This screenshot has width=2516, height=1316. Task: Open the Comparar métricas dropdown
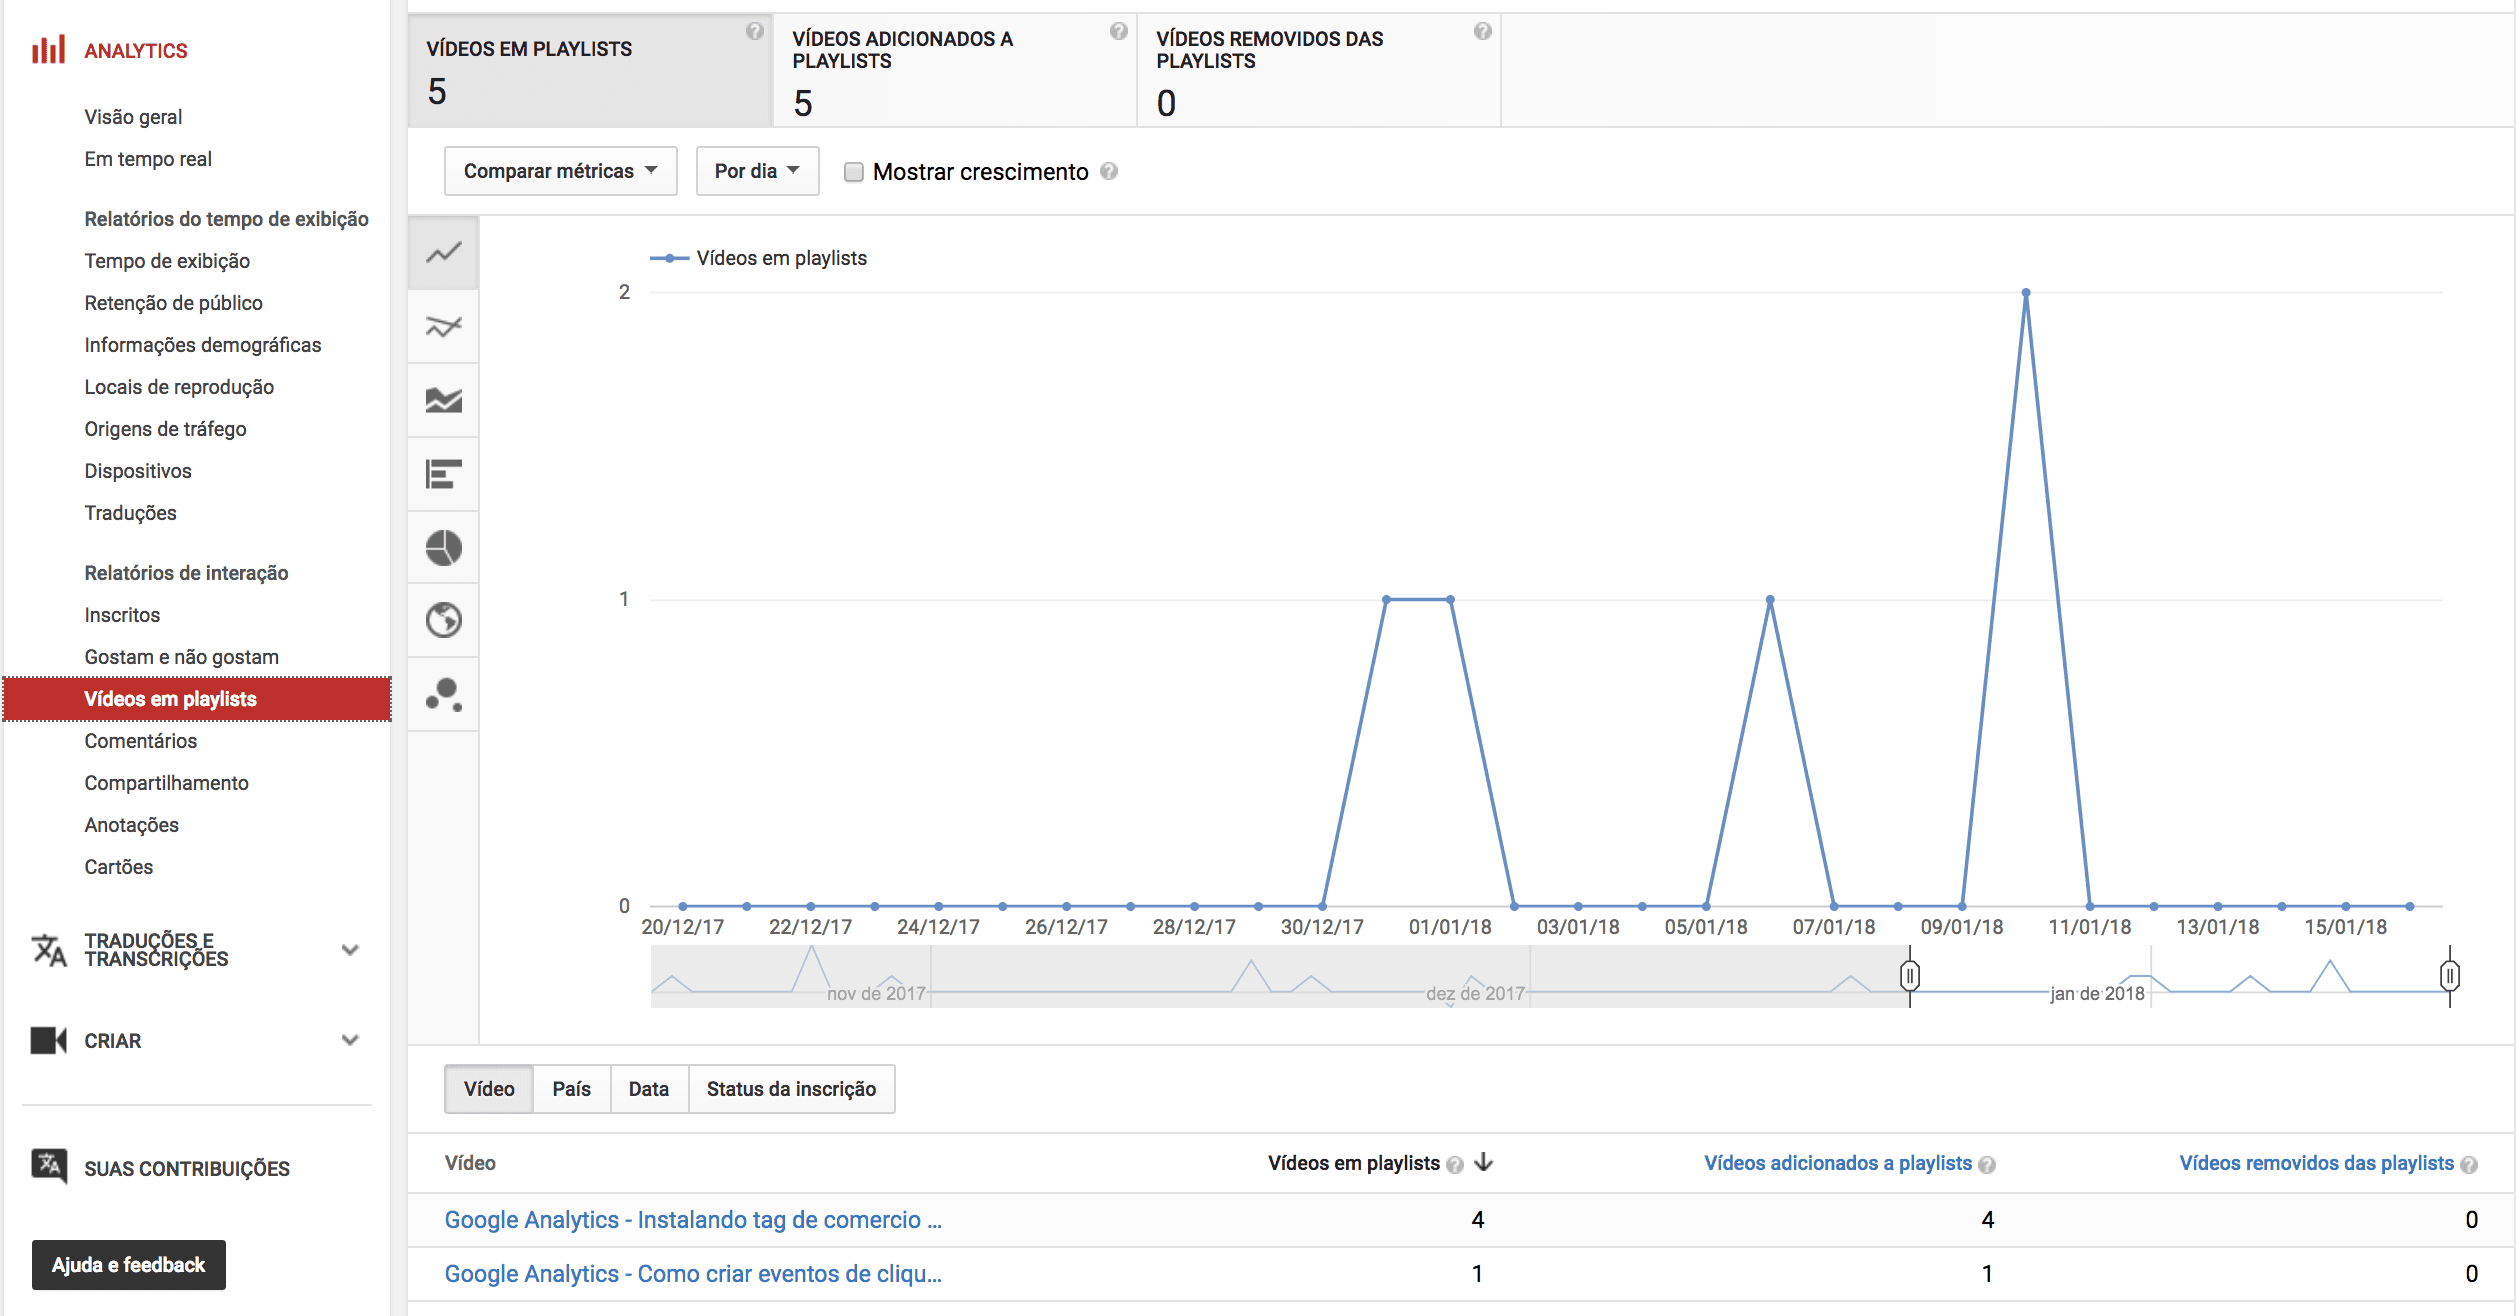(560, 171)
